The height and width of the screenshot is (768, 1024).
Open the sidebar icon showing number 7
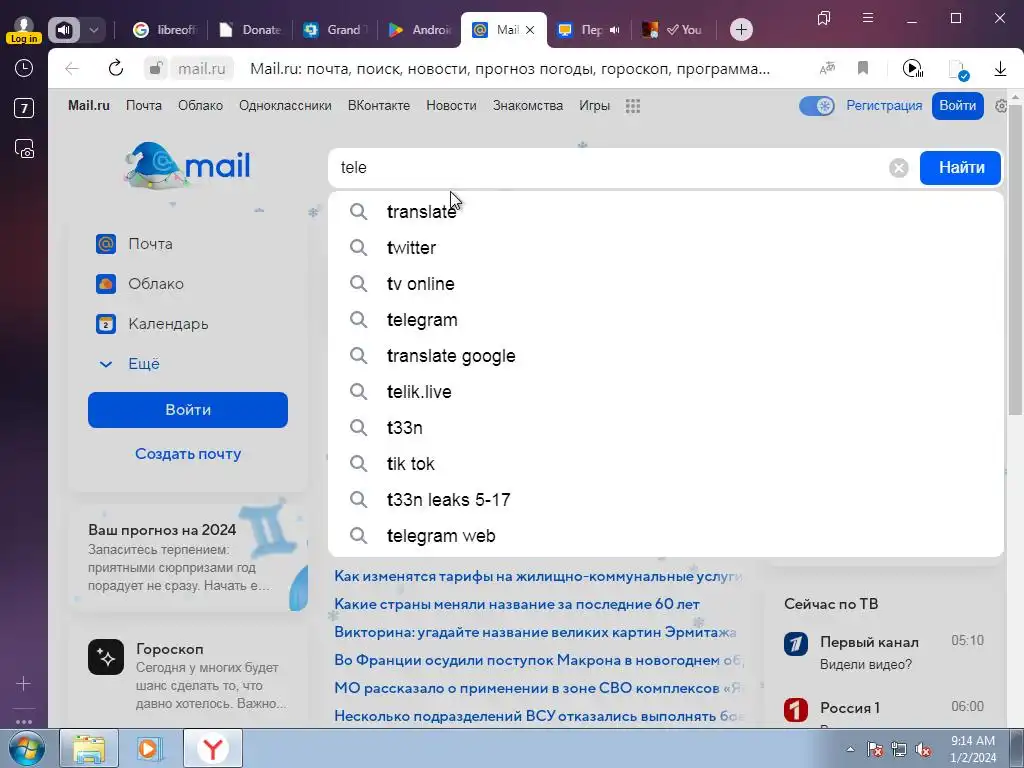tap(24, 108)
